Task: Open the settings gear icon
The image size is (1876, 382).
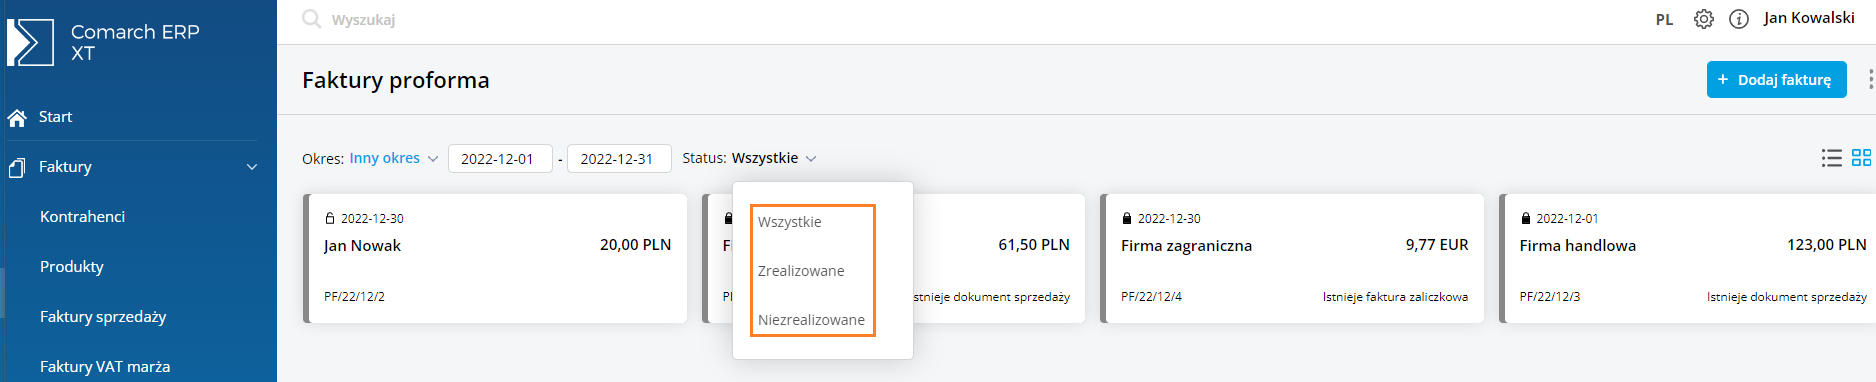Action: 1704,19
